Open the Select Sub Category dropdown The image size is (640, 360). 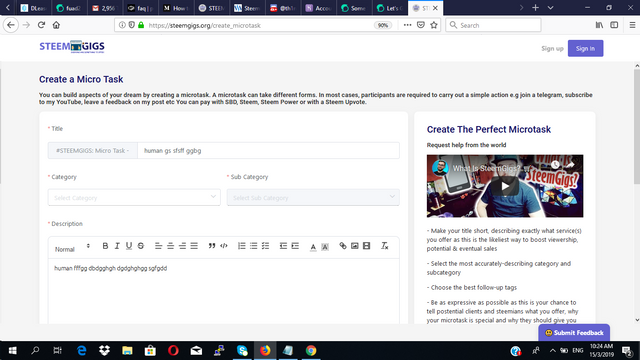[313, 198]
